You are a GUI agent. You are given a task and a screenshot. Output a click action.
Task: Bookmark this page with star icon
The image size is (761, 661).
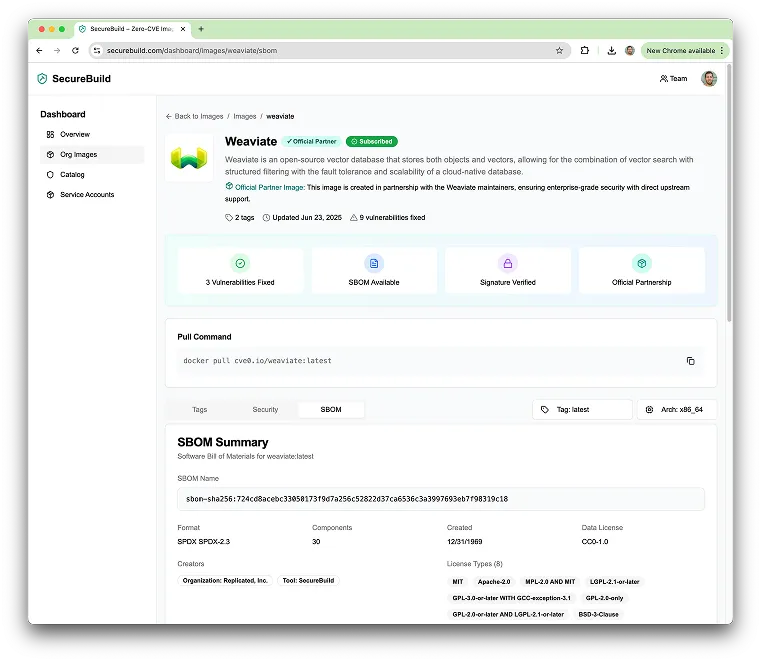point(559,50)
